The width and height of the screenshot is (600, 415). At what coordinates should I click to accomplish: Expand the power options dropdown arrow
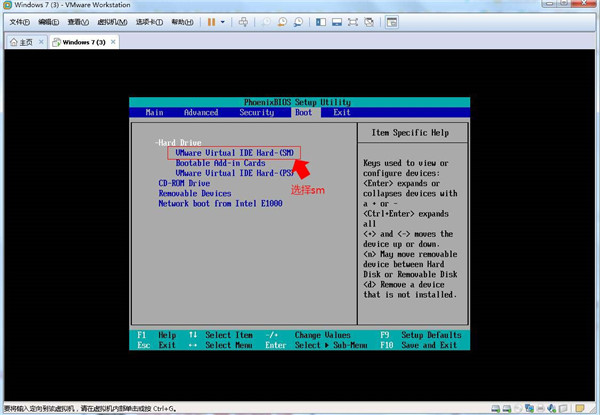222,22
